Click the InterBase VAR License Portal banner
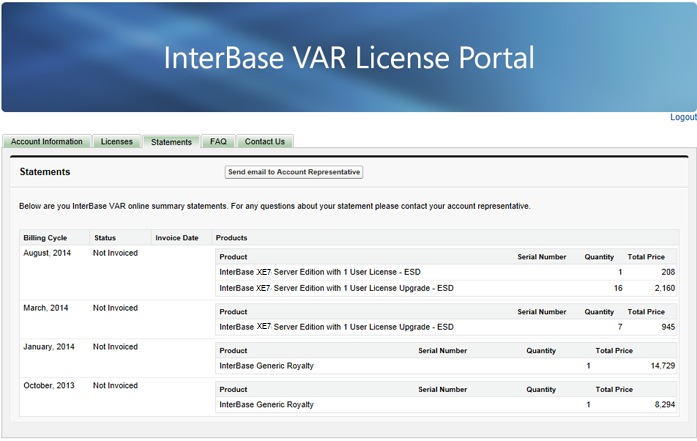Screen dimensions: 697x441 click(x=348, y=57)
